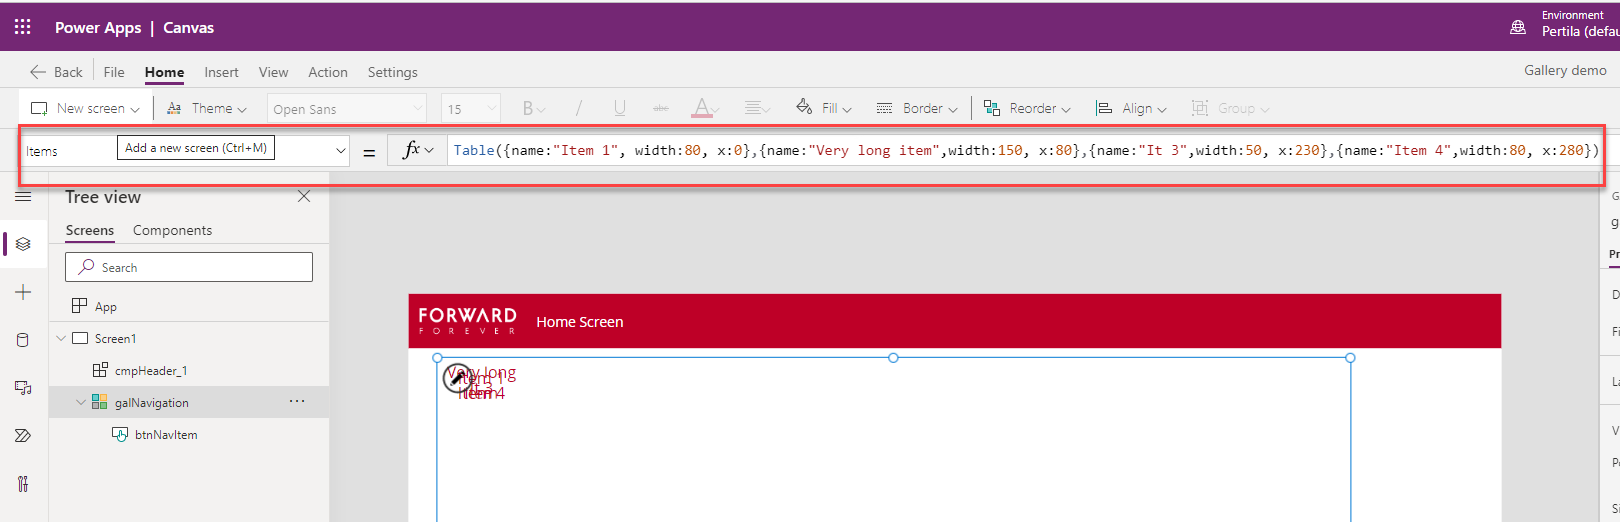Screen dimensions: 1620x522
Task: Click the Insert plus icon in sidebar
Action: coord(23,292)
